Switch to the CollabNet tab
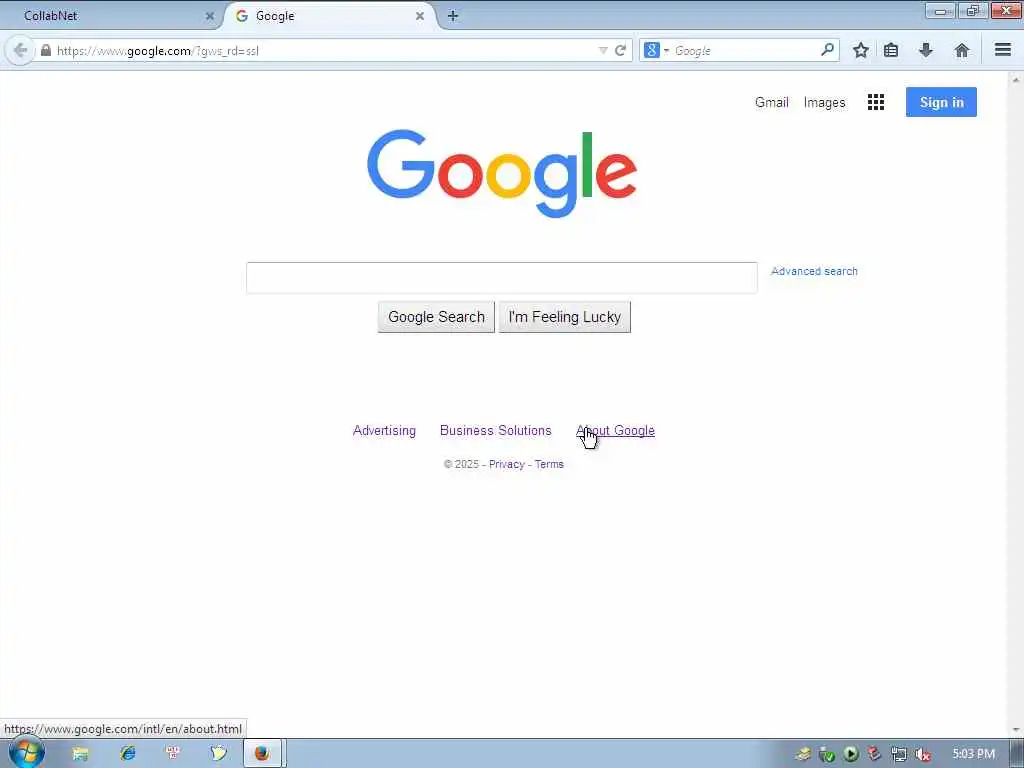 click(110, 16)
